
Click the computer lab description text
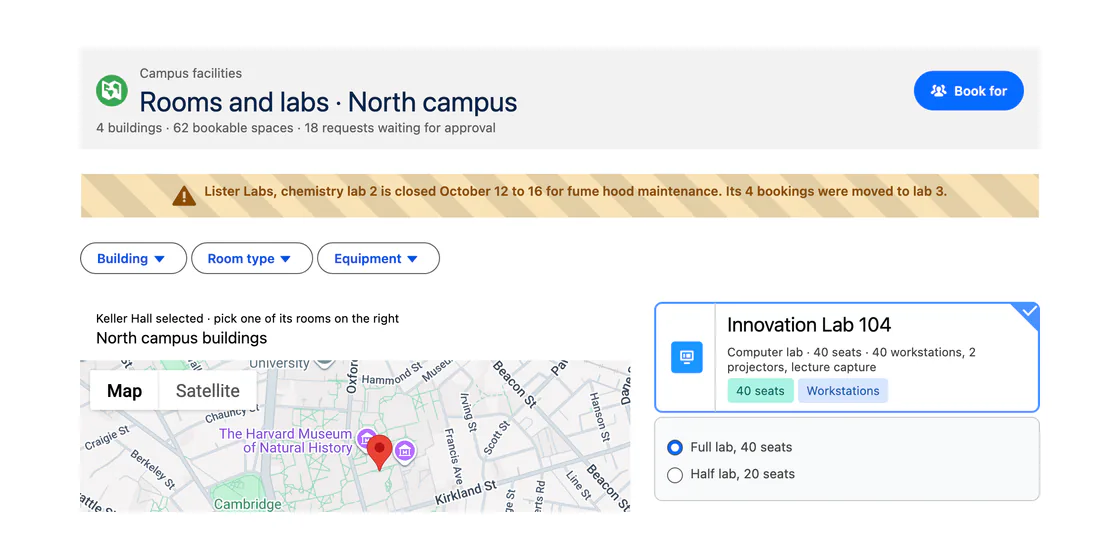click(x=851, y=360)
